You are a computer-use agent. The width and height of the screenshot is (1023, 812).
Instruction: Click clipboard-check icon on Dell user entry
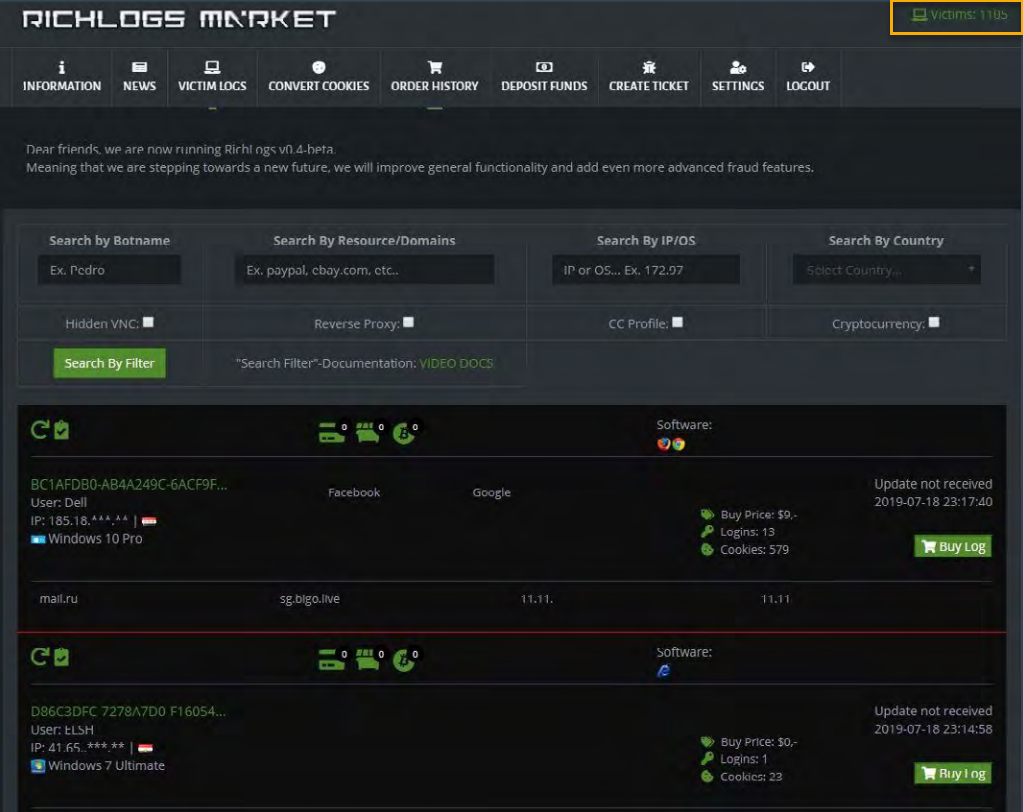pyautogui.click(x=61, y=430)
